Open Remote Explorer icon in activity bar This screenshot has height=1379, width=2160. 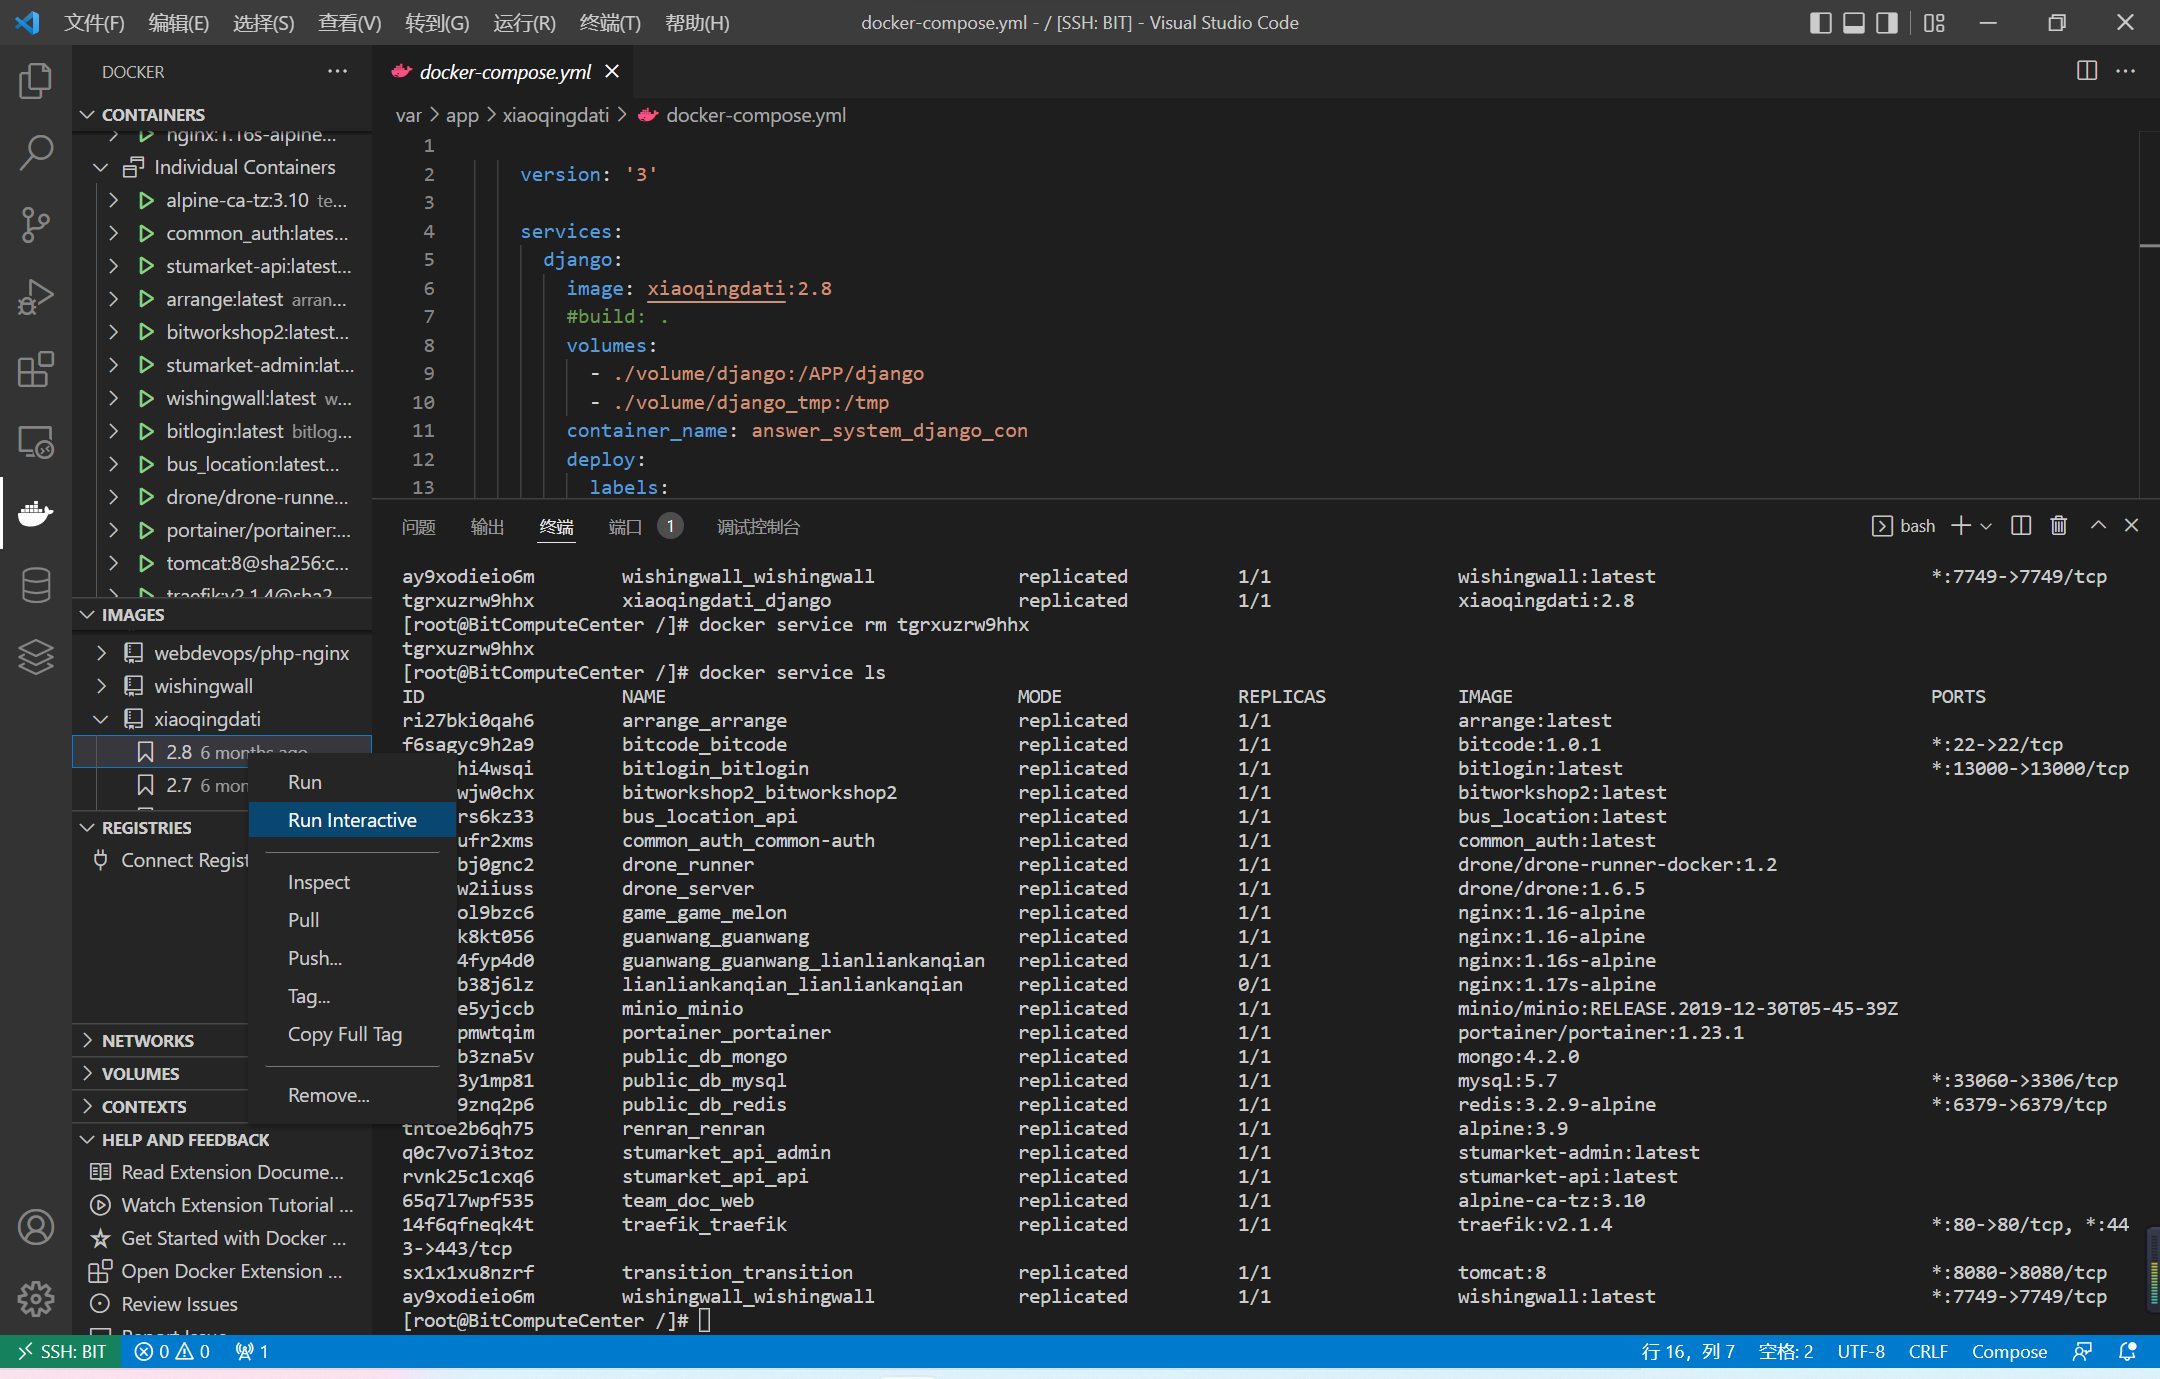click(36, 441)
